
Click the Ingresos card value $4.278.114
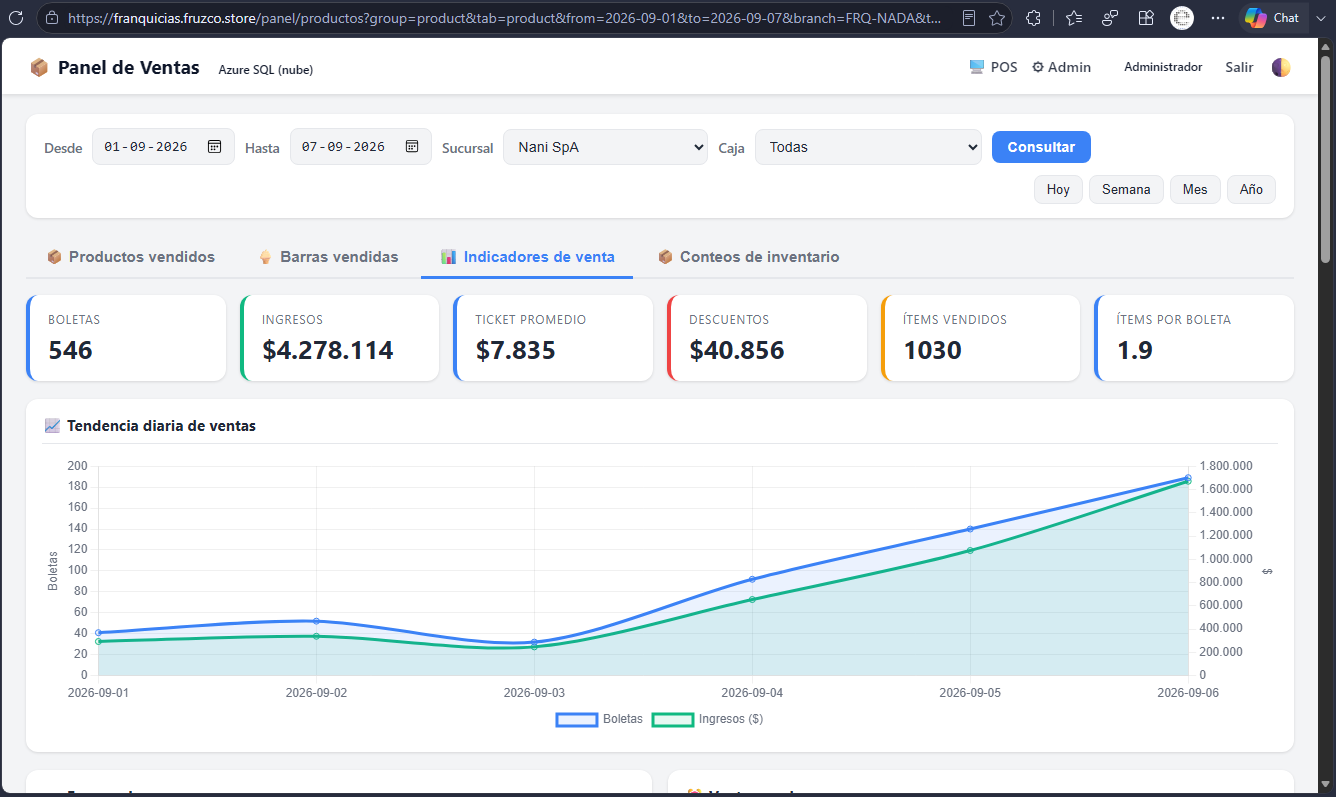[327, 350]
